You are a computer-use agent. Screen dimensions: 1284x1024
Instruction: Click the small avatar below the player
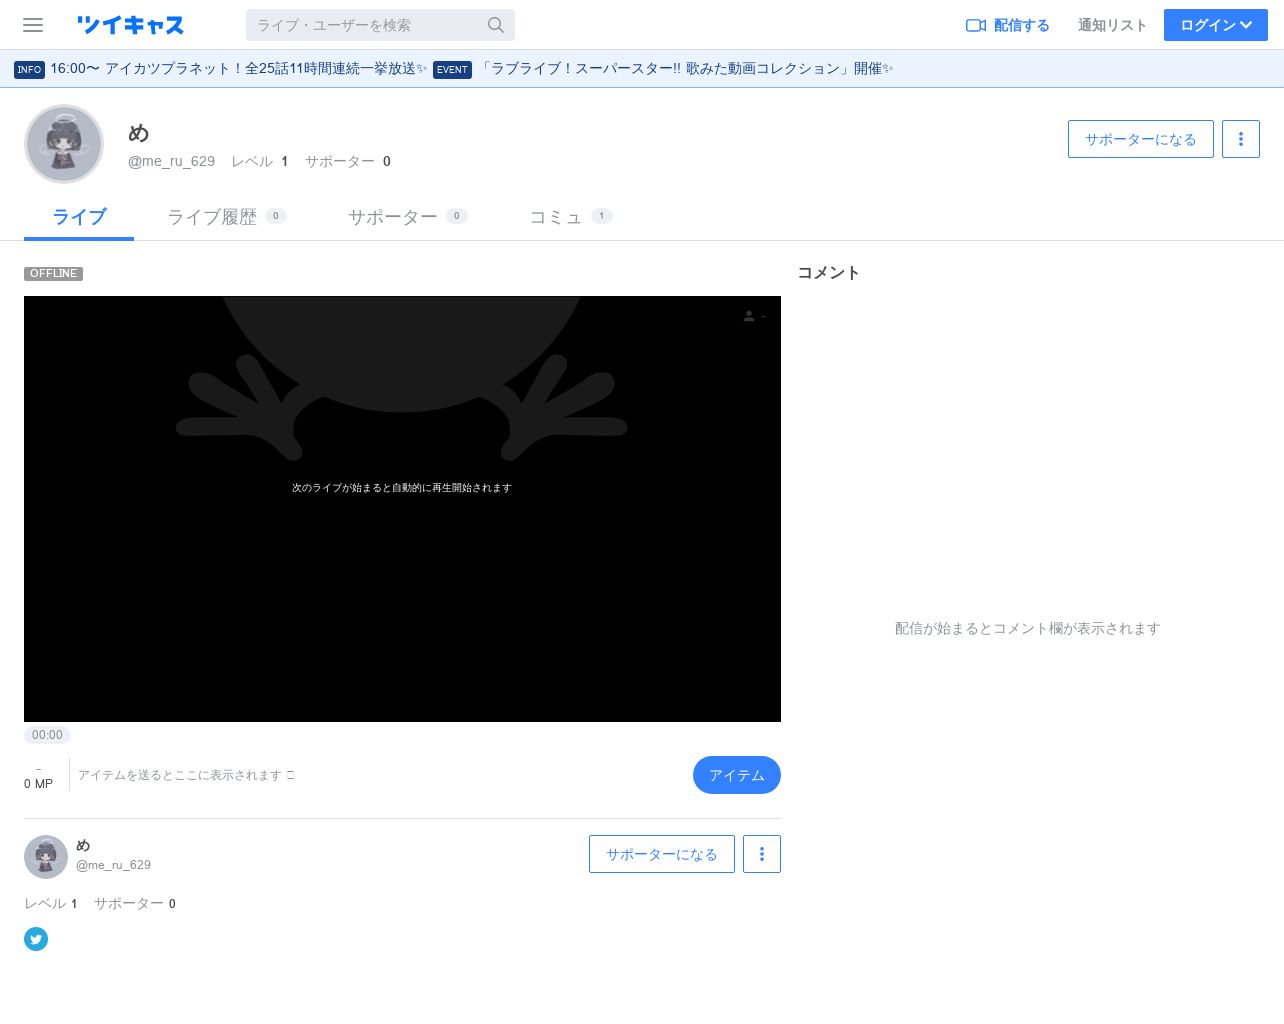coord(46,857)
